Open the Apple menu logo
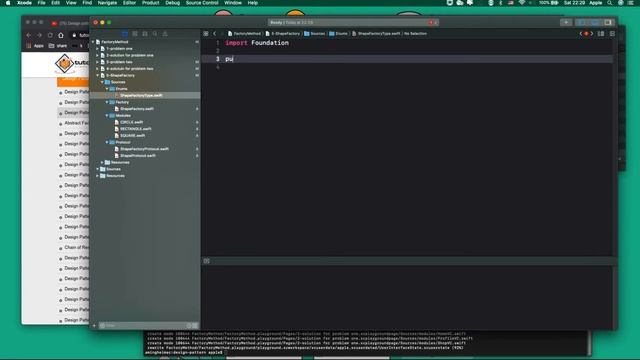Image resolution: width=640 pixels, height=360 pixels. tap(8, 3)
